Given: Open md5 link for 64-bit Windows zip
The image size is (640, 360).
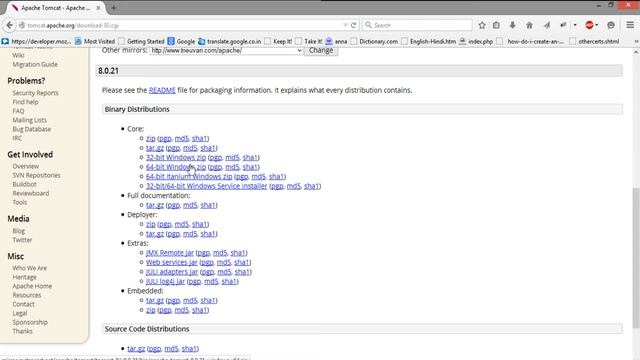Looking at the screenshot, I should pos(232,167).
